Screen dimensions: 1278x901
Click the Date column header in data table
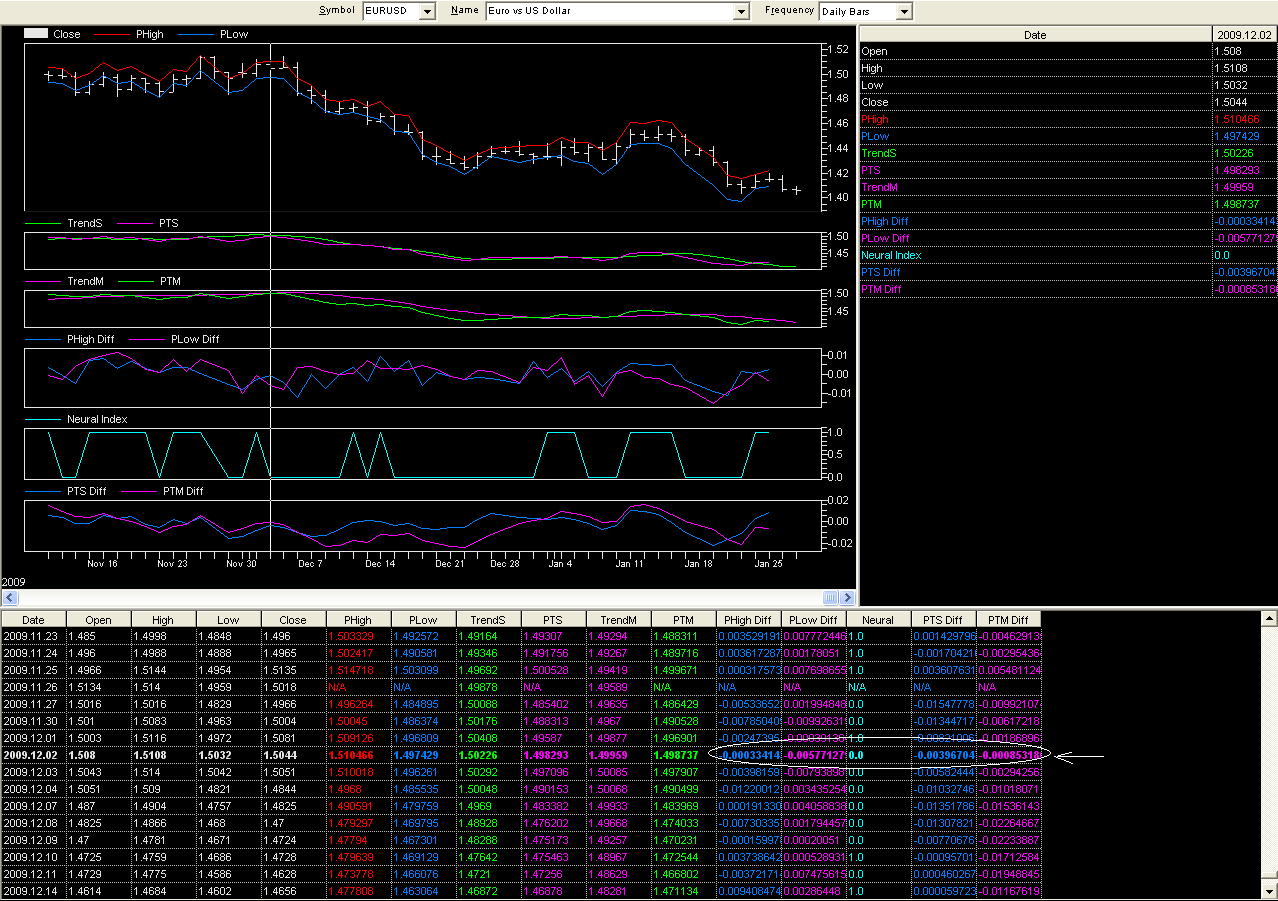pyautogui.click(x=33, y=620)
